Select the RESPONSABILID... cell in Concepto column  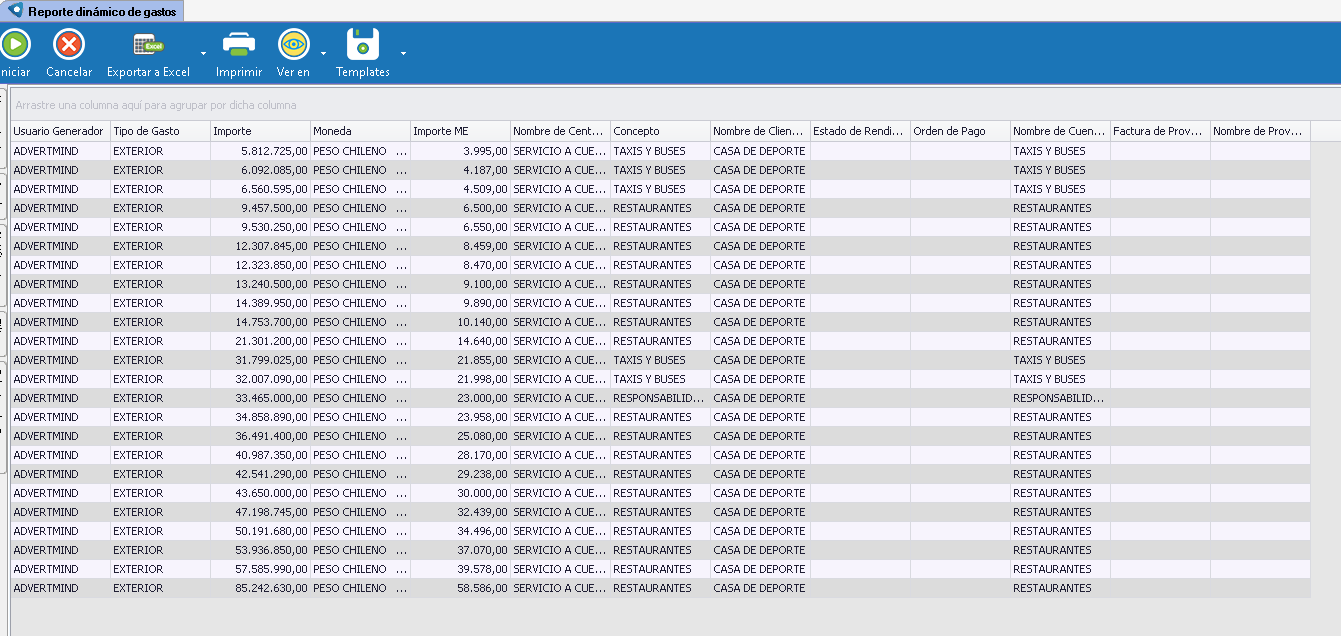(660, 398)
